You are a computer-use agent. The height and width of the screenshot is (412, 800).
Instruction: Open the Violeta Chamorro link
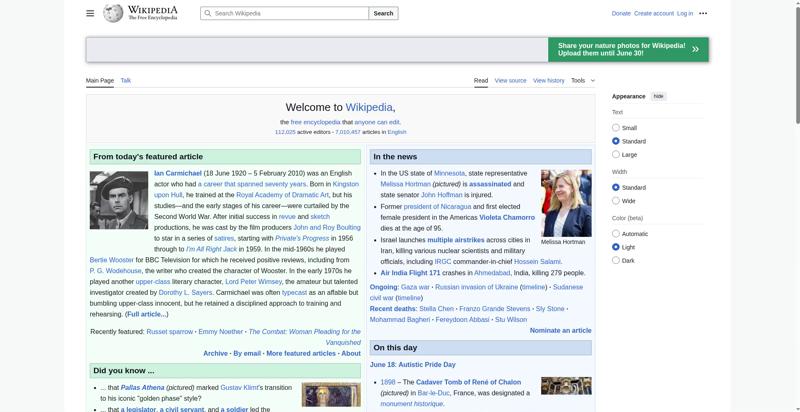[x=507, y=217]
